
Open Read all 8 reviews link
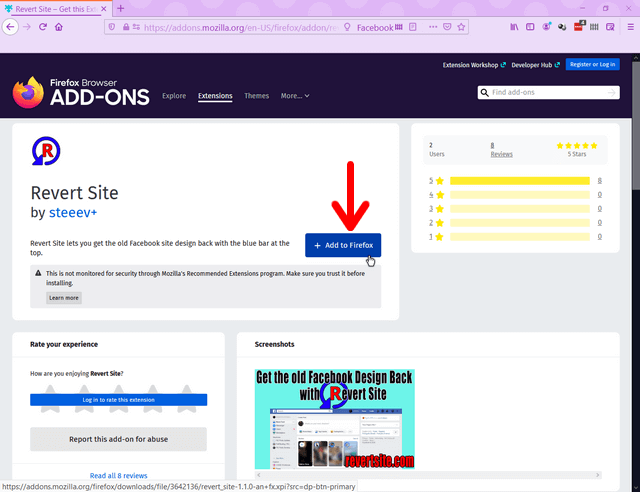(x=118, y=476)
